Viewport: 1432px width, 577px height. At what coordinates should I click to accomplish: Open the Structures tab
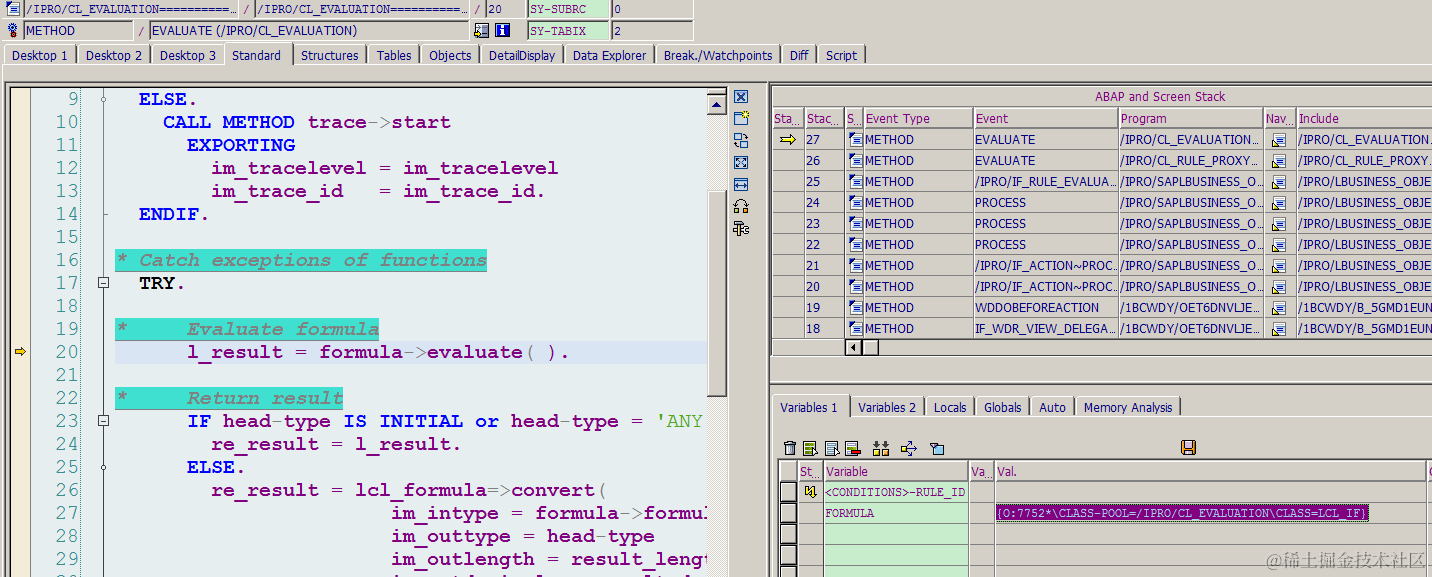pyautogui.click(x=329, y=55)
